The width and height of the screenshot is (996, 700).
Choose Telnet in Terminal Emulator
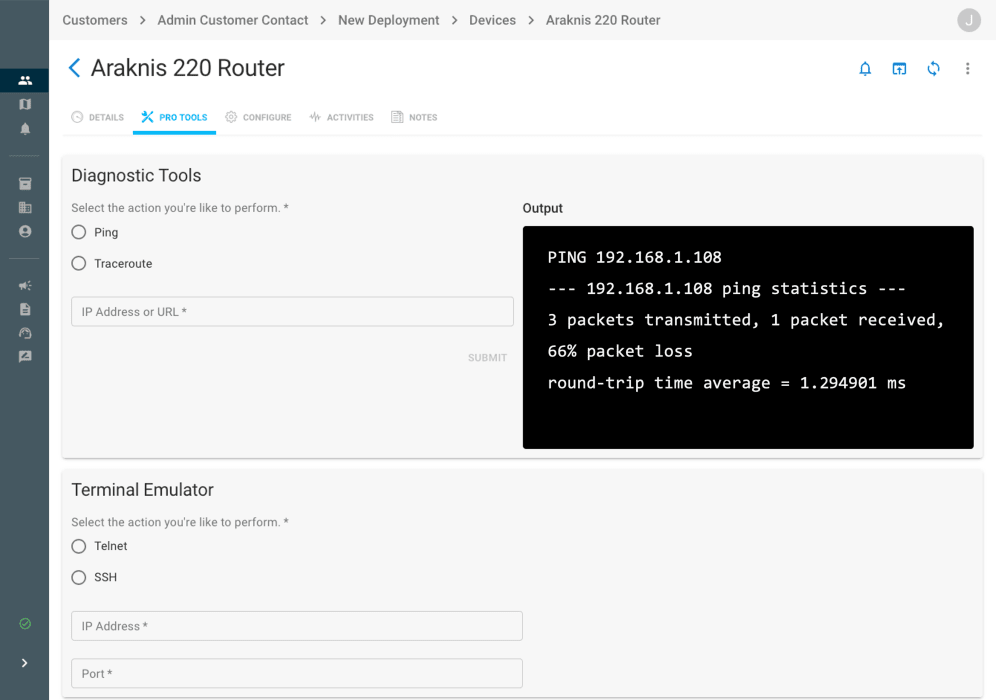[x=79, y=546]
